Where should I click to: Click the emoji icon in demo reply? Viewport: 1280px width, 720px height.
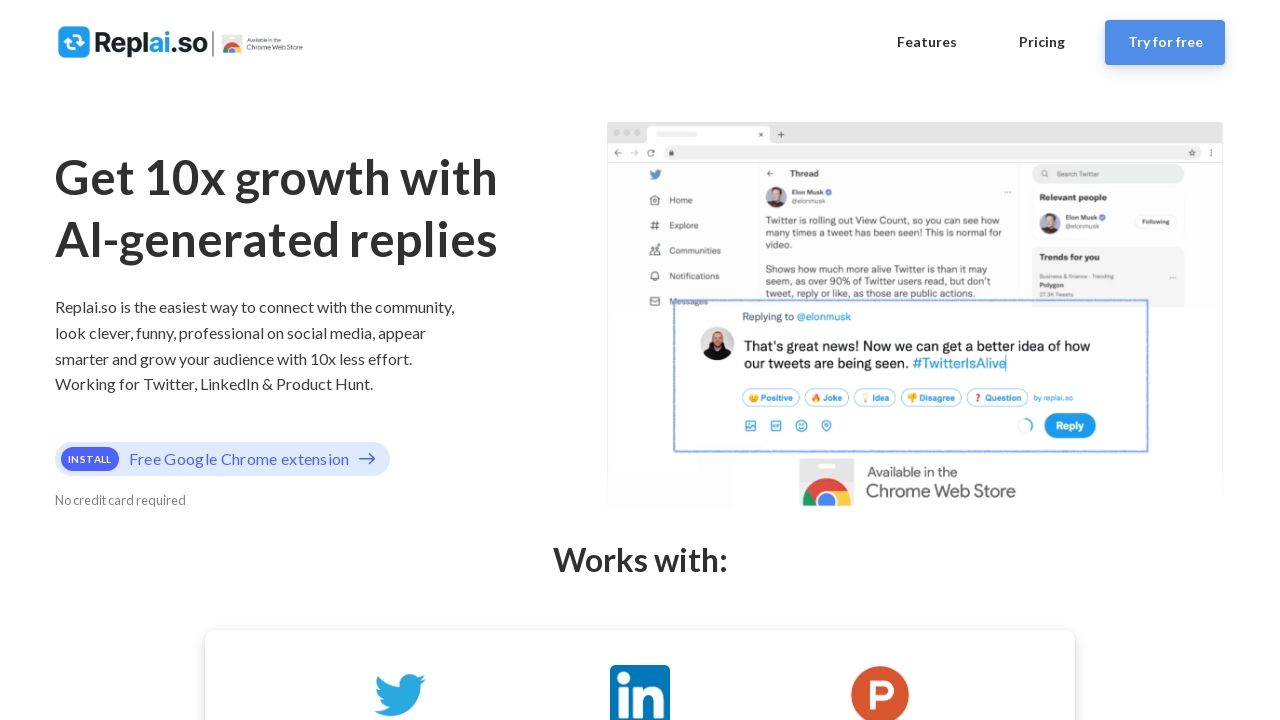[801, 426]
